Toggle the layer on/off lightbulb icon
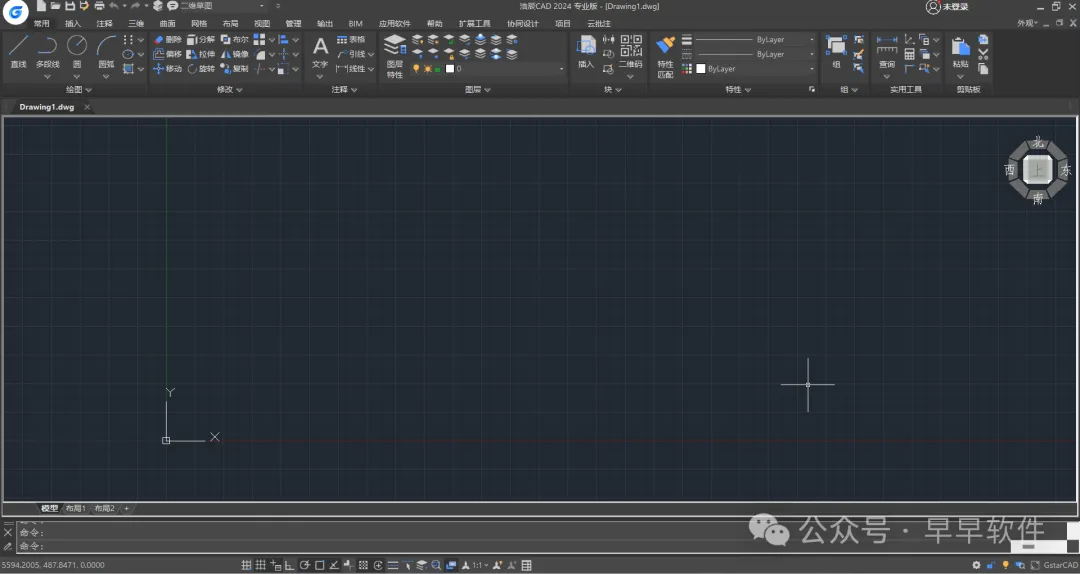 (x=416, y=69)
